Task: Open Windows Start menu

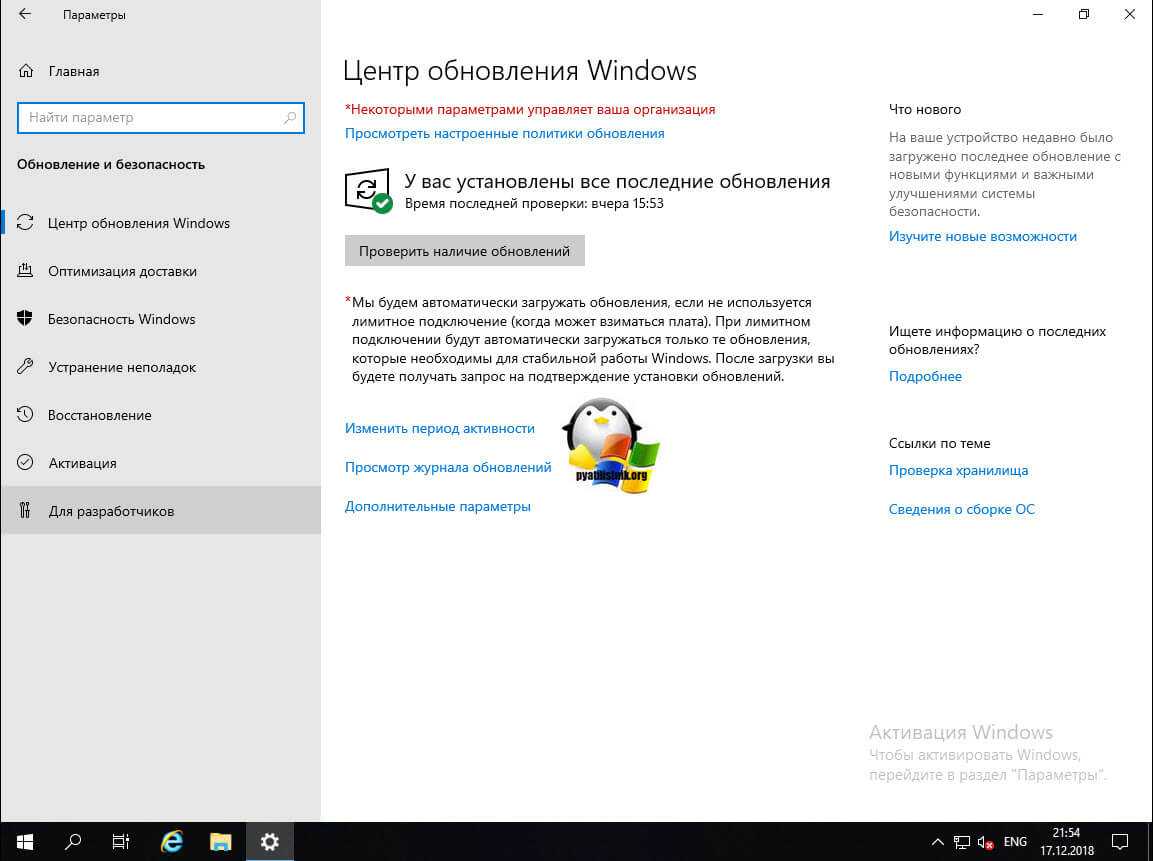Action: click(x=24, y=841)
